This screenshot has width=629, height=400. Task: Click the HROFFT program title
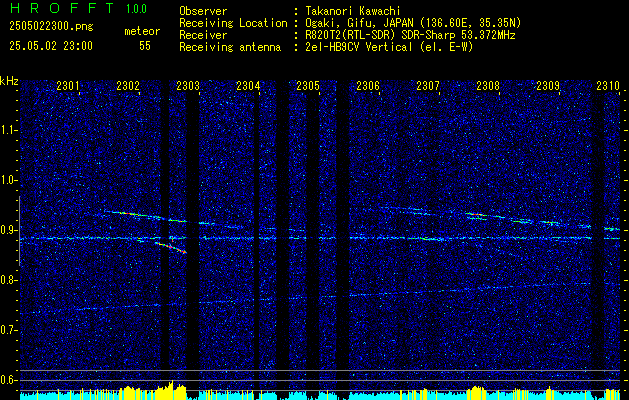(62, 8)
